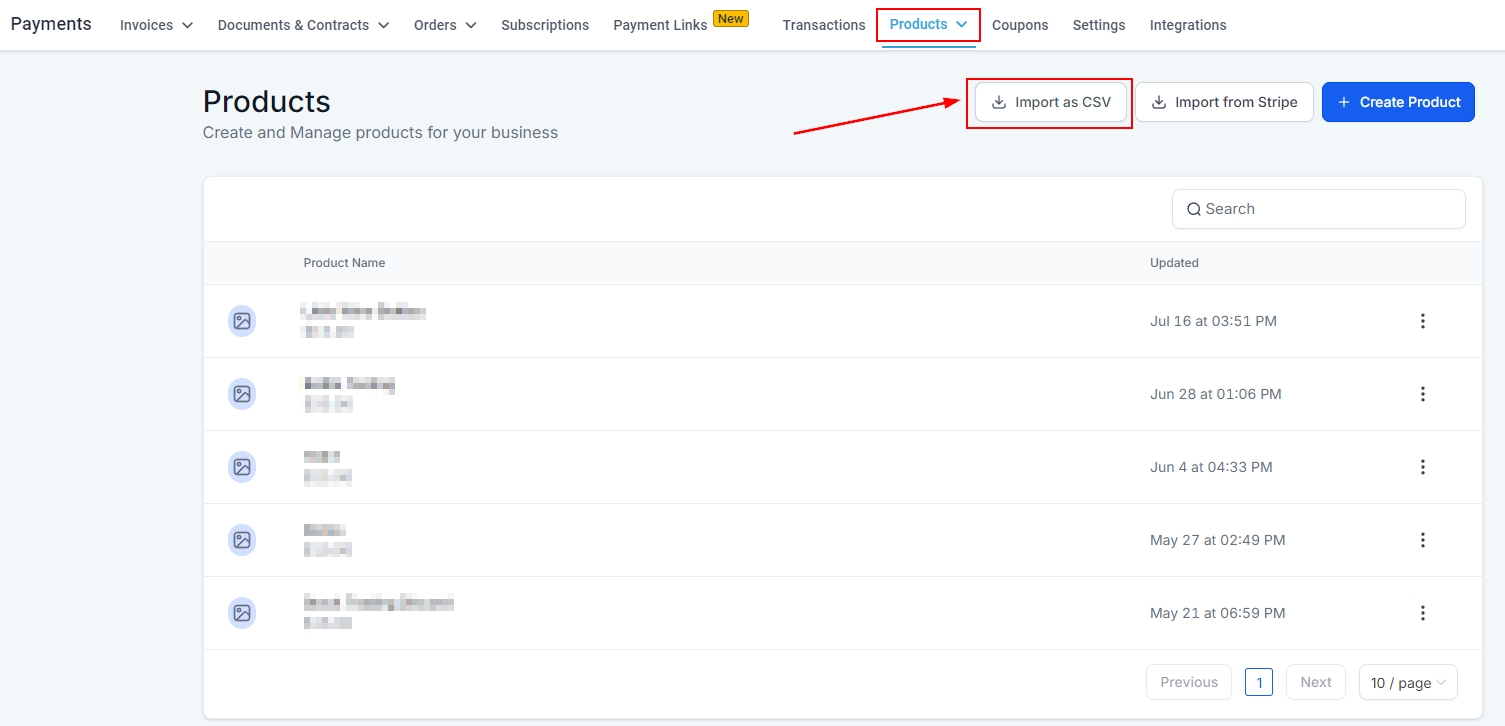Open three-dot menu for Jun 28 product

(1422, 394)
